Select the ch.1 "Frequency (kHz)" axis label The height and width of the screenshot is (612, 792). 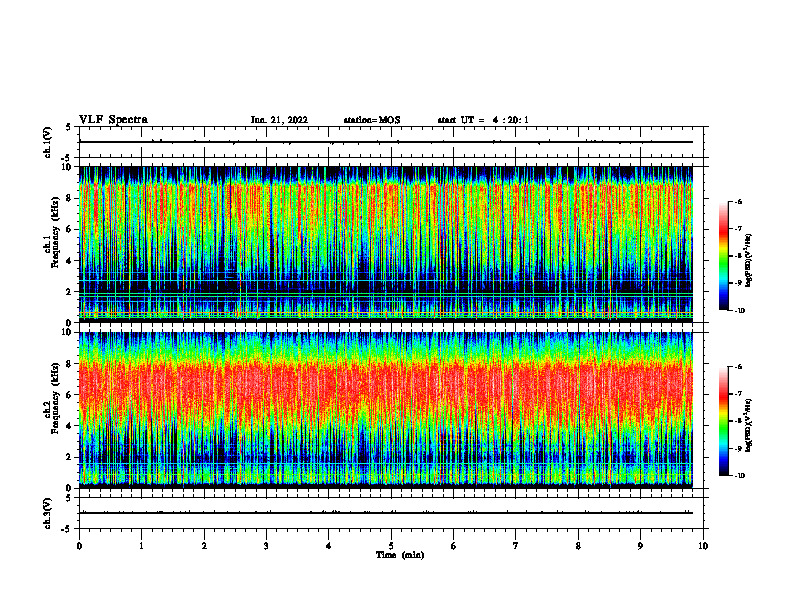[55, 232]
